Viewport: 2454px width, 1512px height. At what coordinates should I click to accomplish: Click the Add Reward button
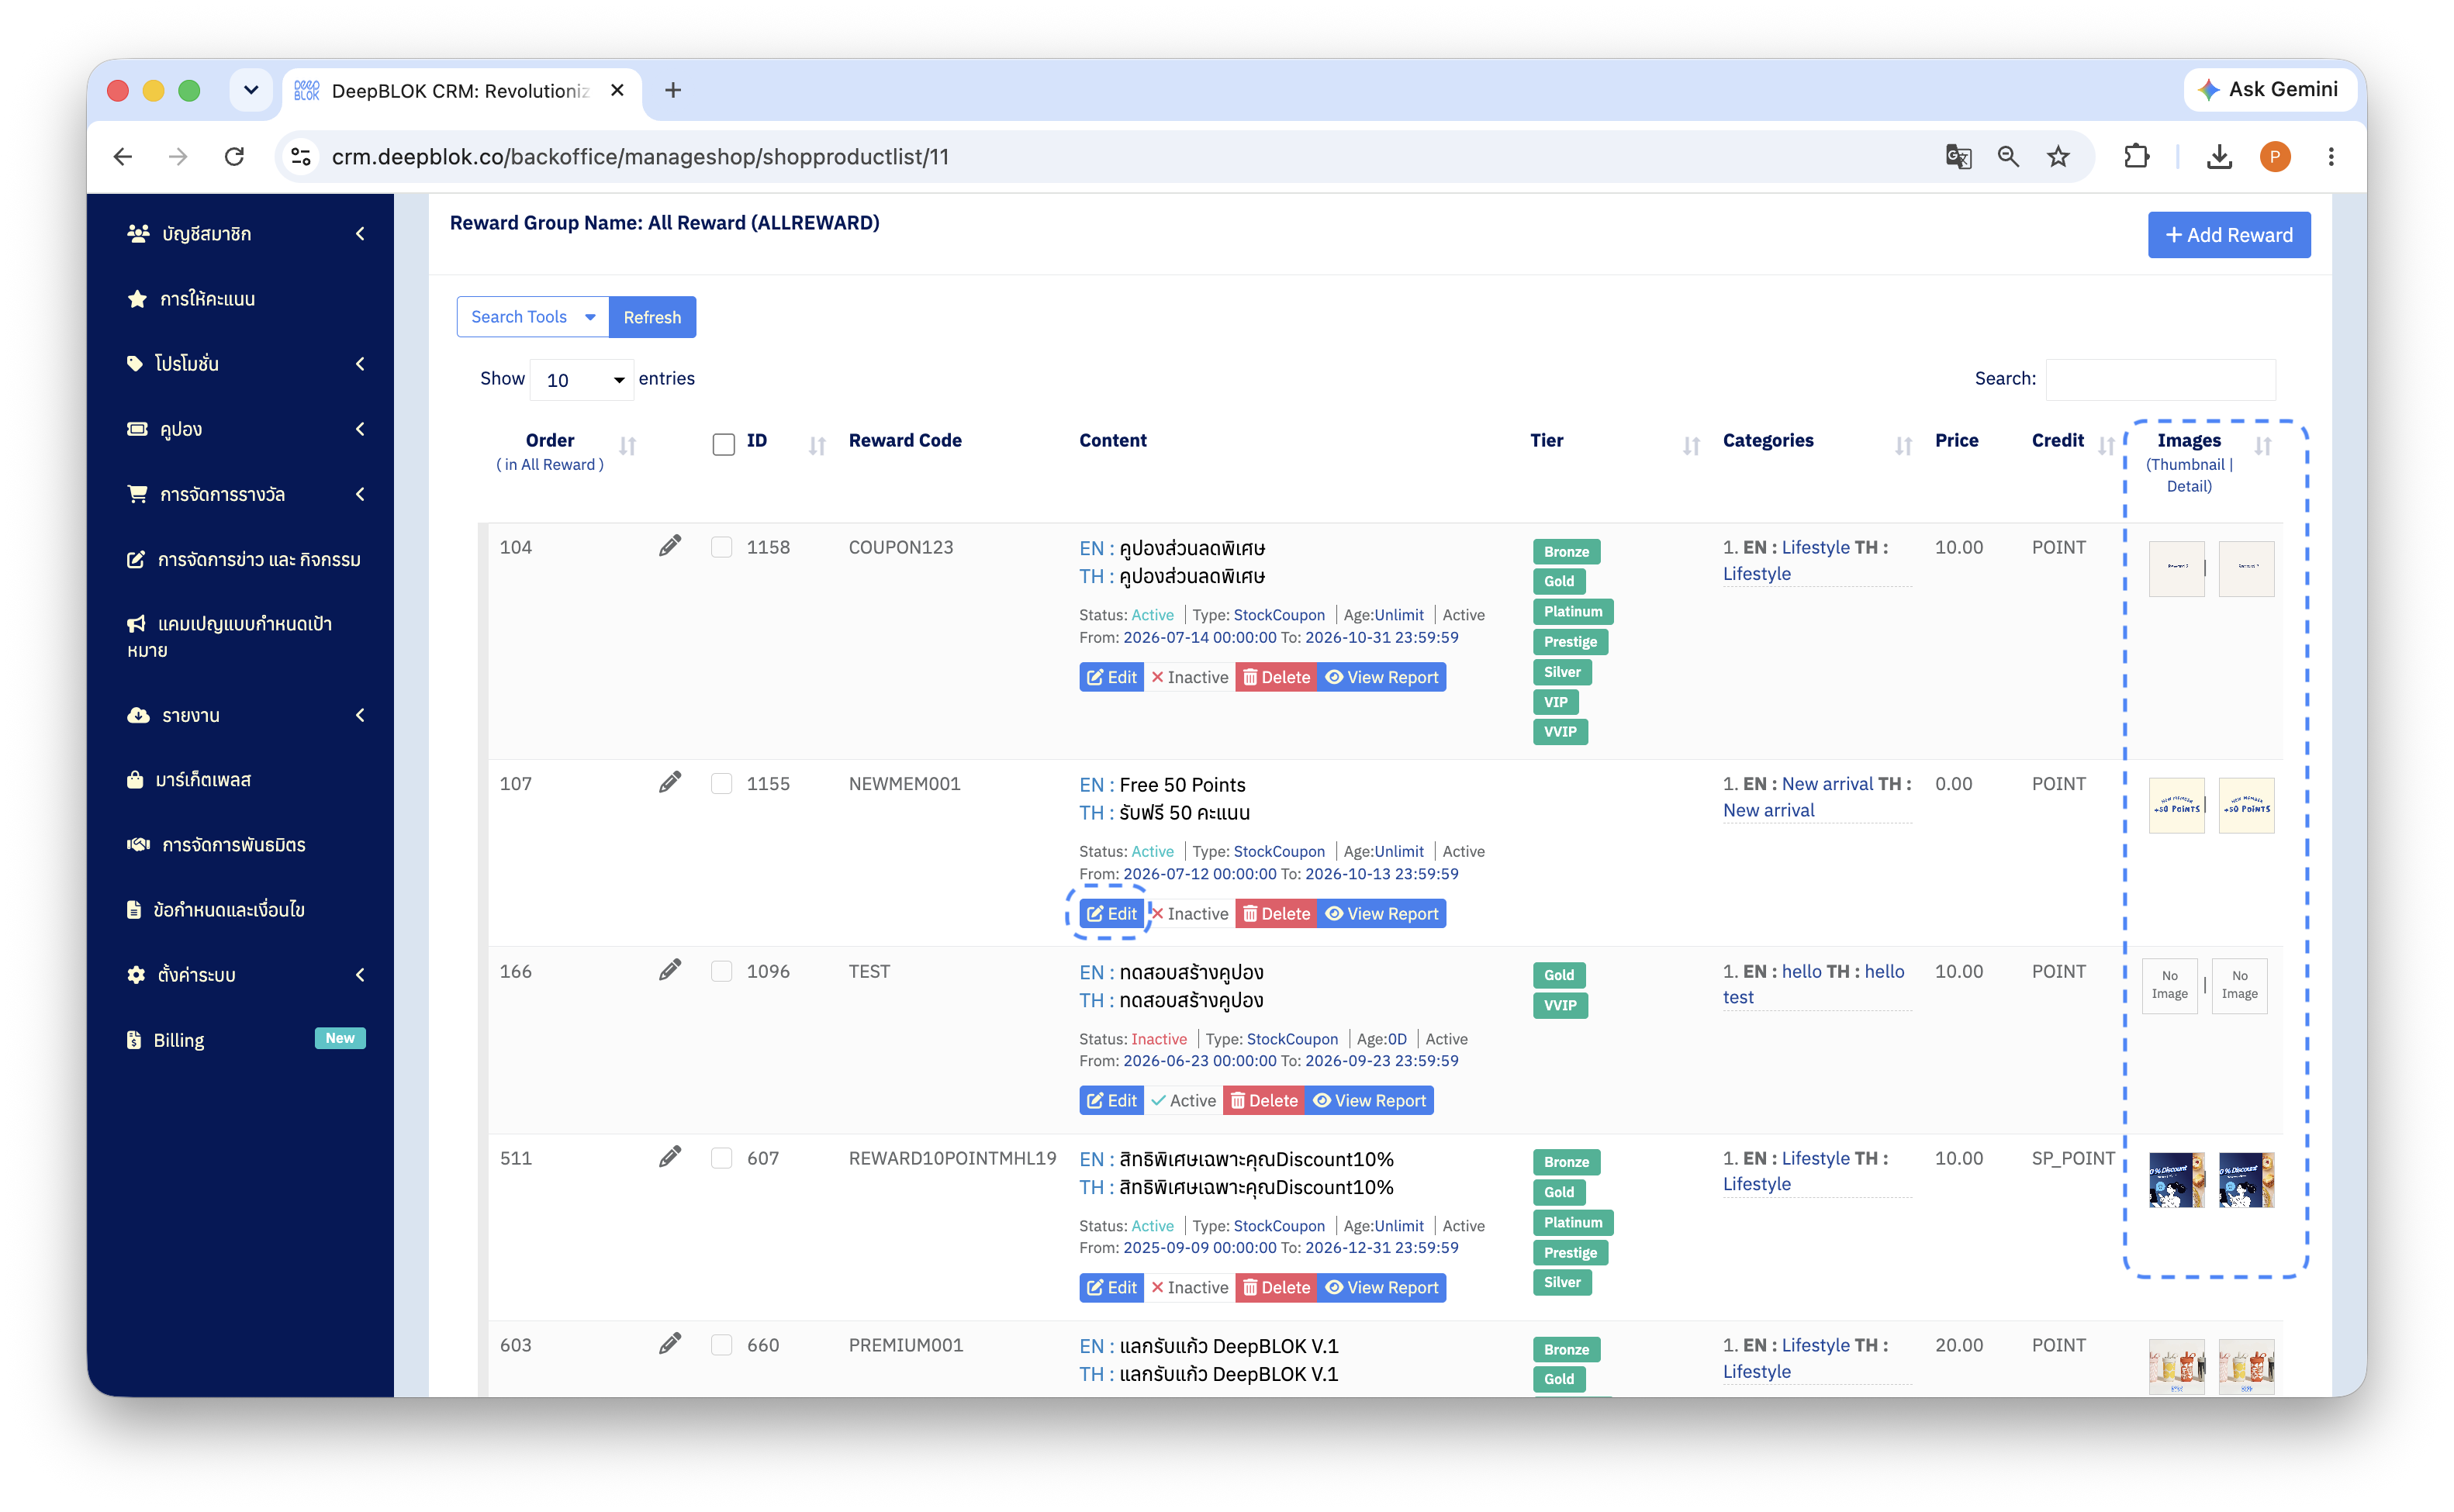point(2229,235)
